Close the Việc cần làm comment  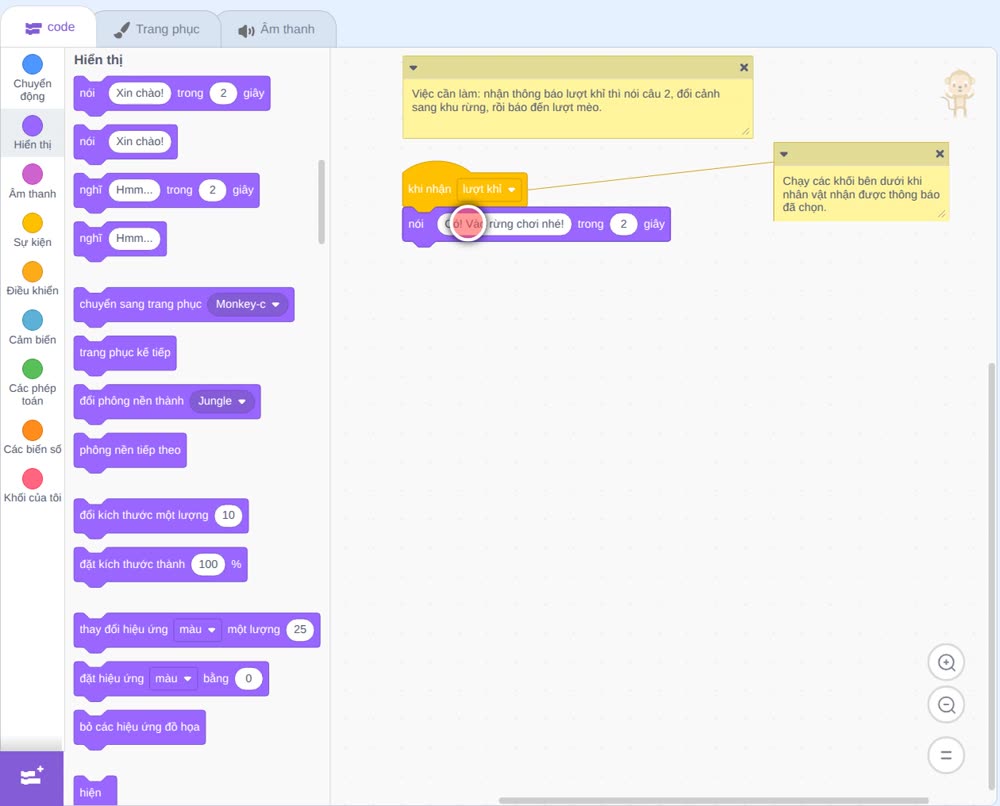click(x=744, y=67)
